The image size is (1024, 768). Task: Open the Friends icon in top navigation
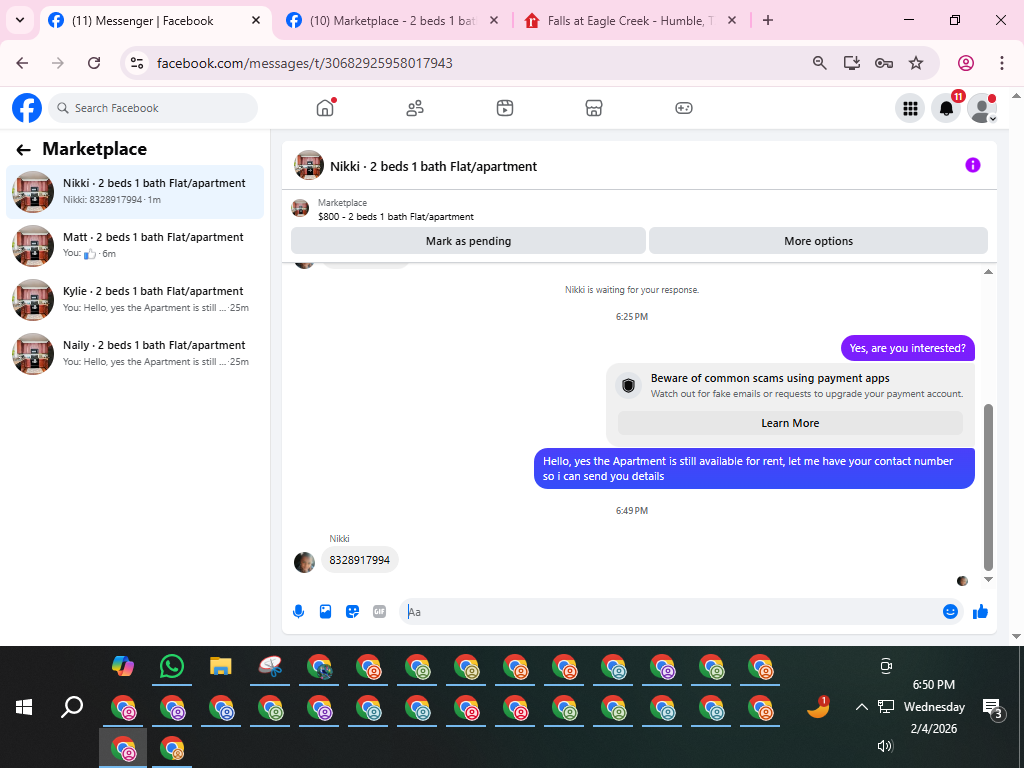(x=415, y=108)
